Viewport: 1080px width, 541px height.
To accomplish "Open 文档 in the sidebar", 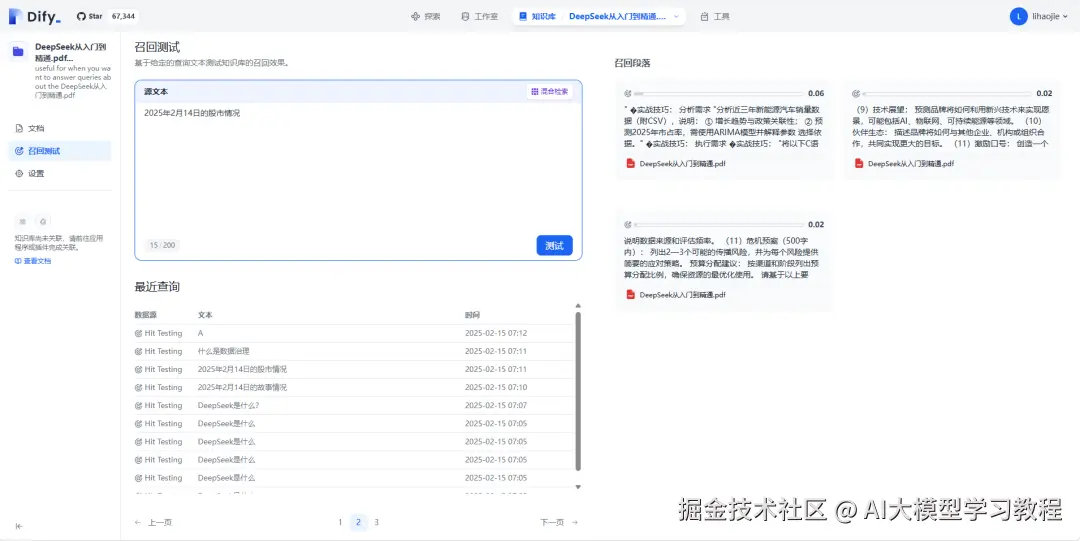I will [x=60, y=128].
